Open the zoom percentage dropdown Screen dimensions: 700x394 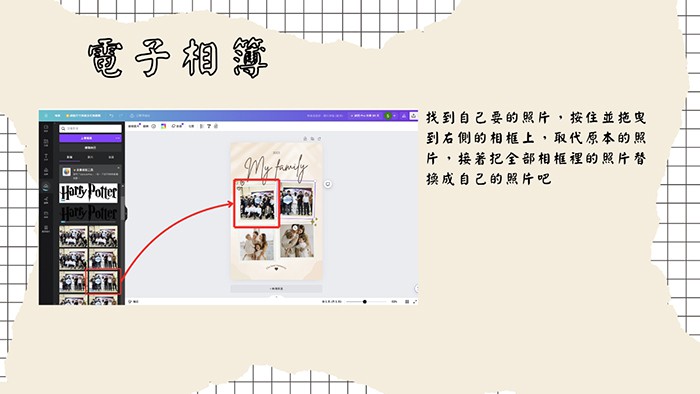pyautogui.click(x=394, y=302)
